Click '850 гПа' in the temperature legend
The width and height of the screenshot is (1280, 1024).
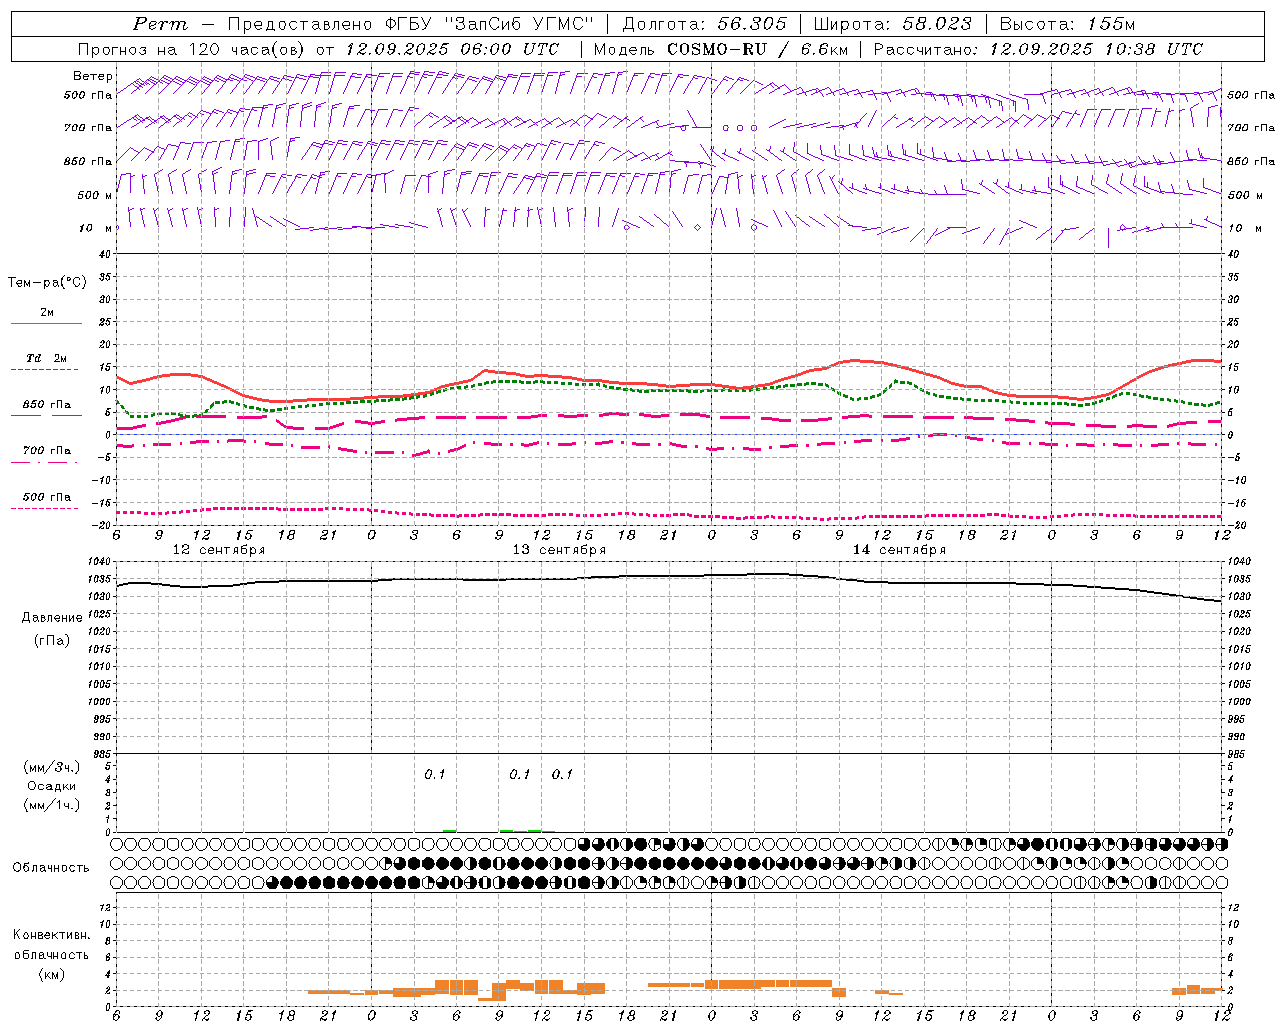pos(47,405)
